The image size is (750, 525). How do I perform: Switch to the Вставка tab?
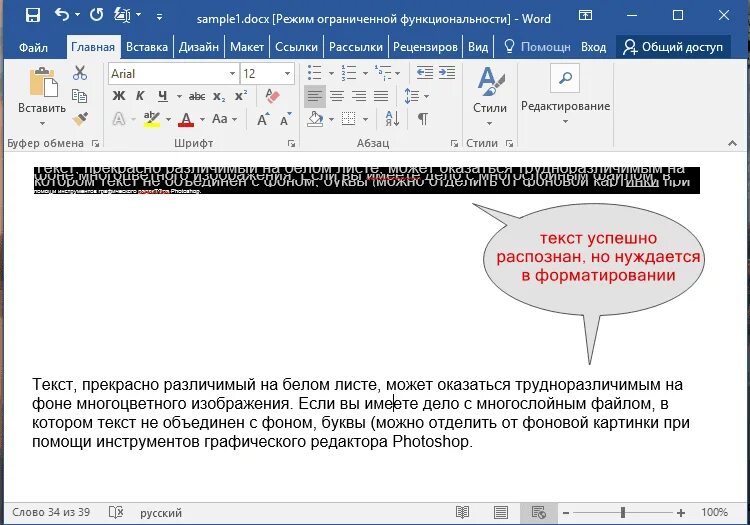click(x=147, y=47)
